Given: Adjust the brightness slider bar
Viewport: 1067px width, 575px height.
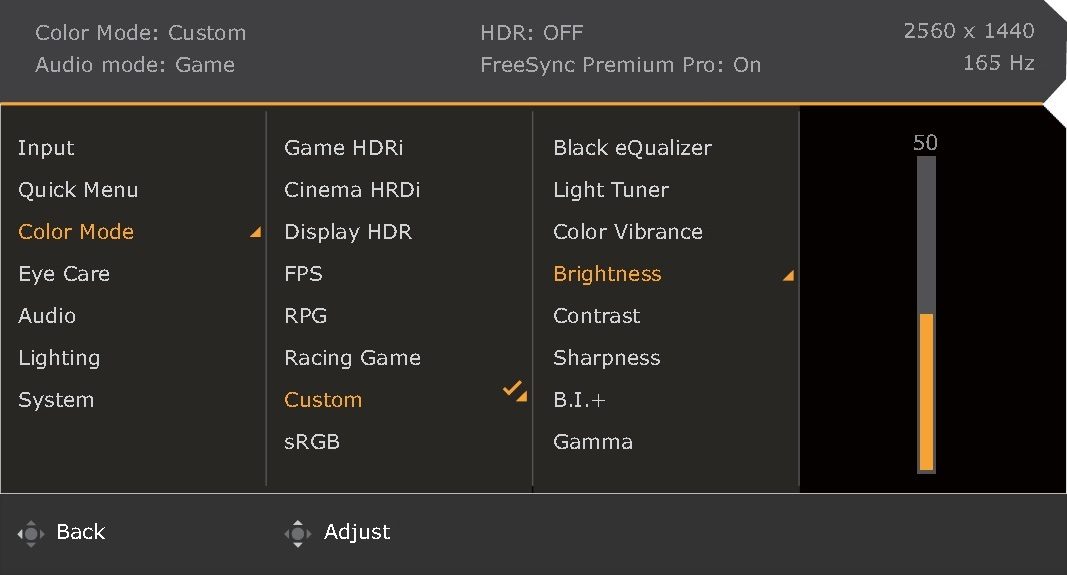Looking at the screenshot, I should (x=926, y=314).
